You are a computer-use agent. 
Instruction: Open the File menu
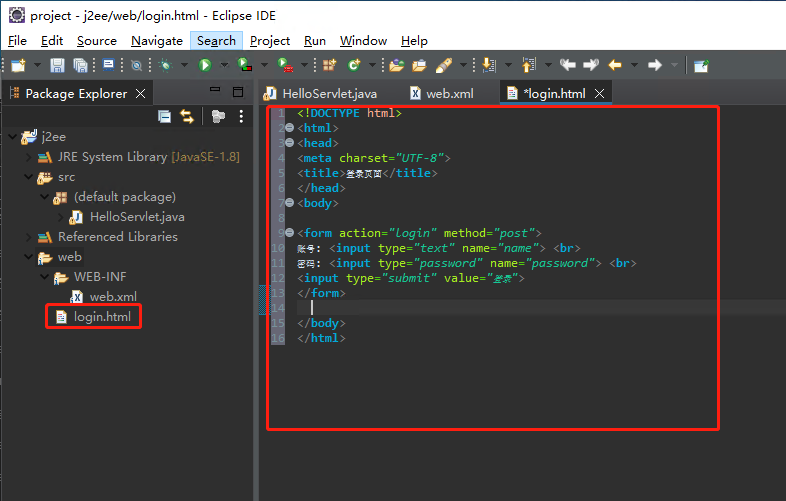18,41
